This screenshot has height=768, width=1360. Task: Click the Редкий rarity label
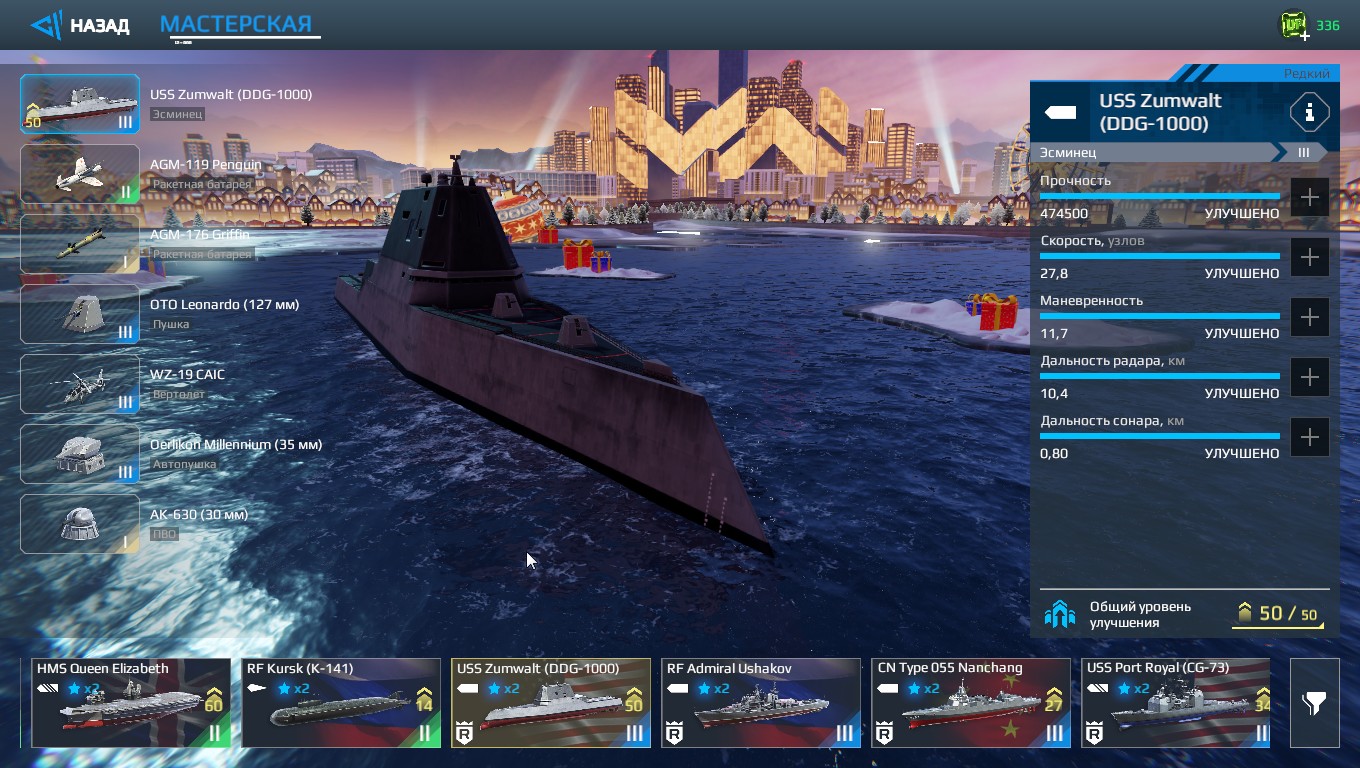tap(1307, 74)
